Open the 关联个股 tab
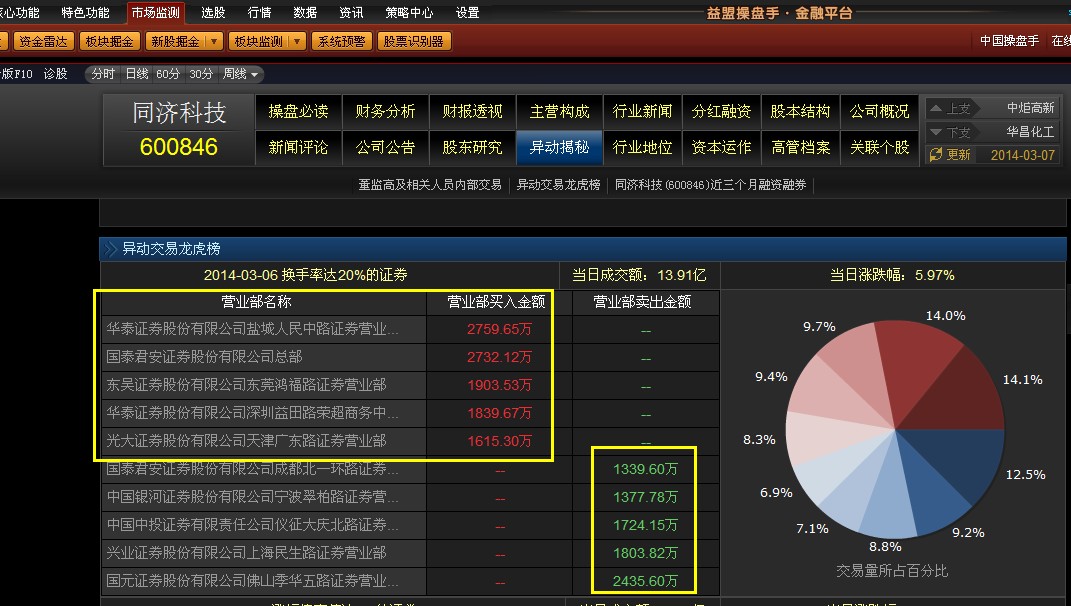Viewport: 1071px width, 606px height. coord(879,148)
